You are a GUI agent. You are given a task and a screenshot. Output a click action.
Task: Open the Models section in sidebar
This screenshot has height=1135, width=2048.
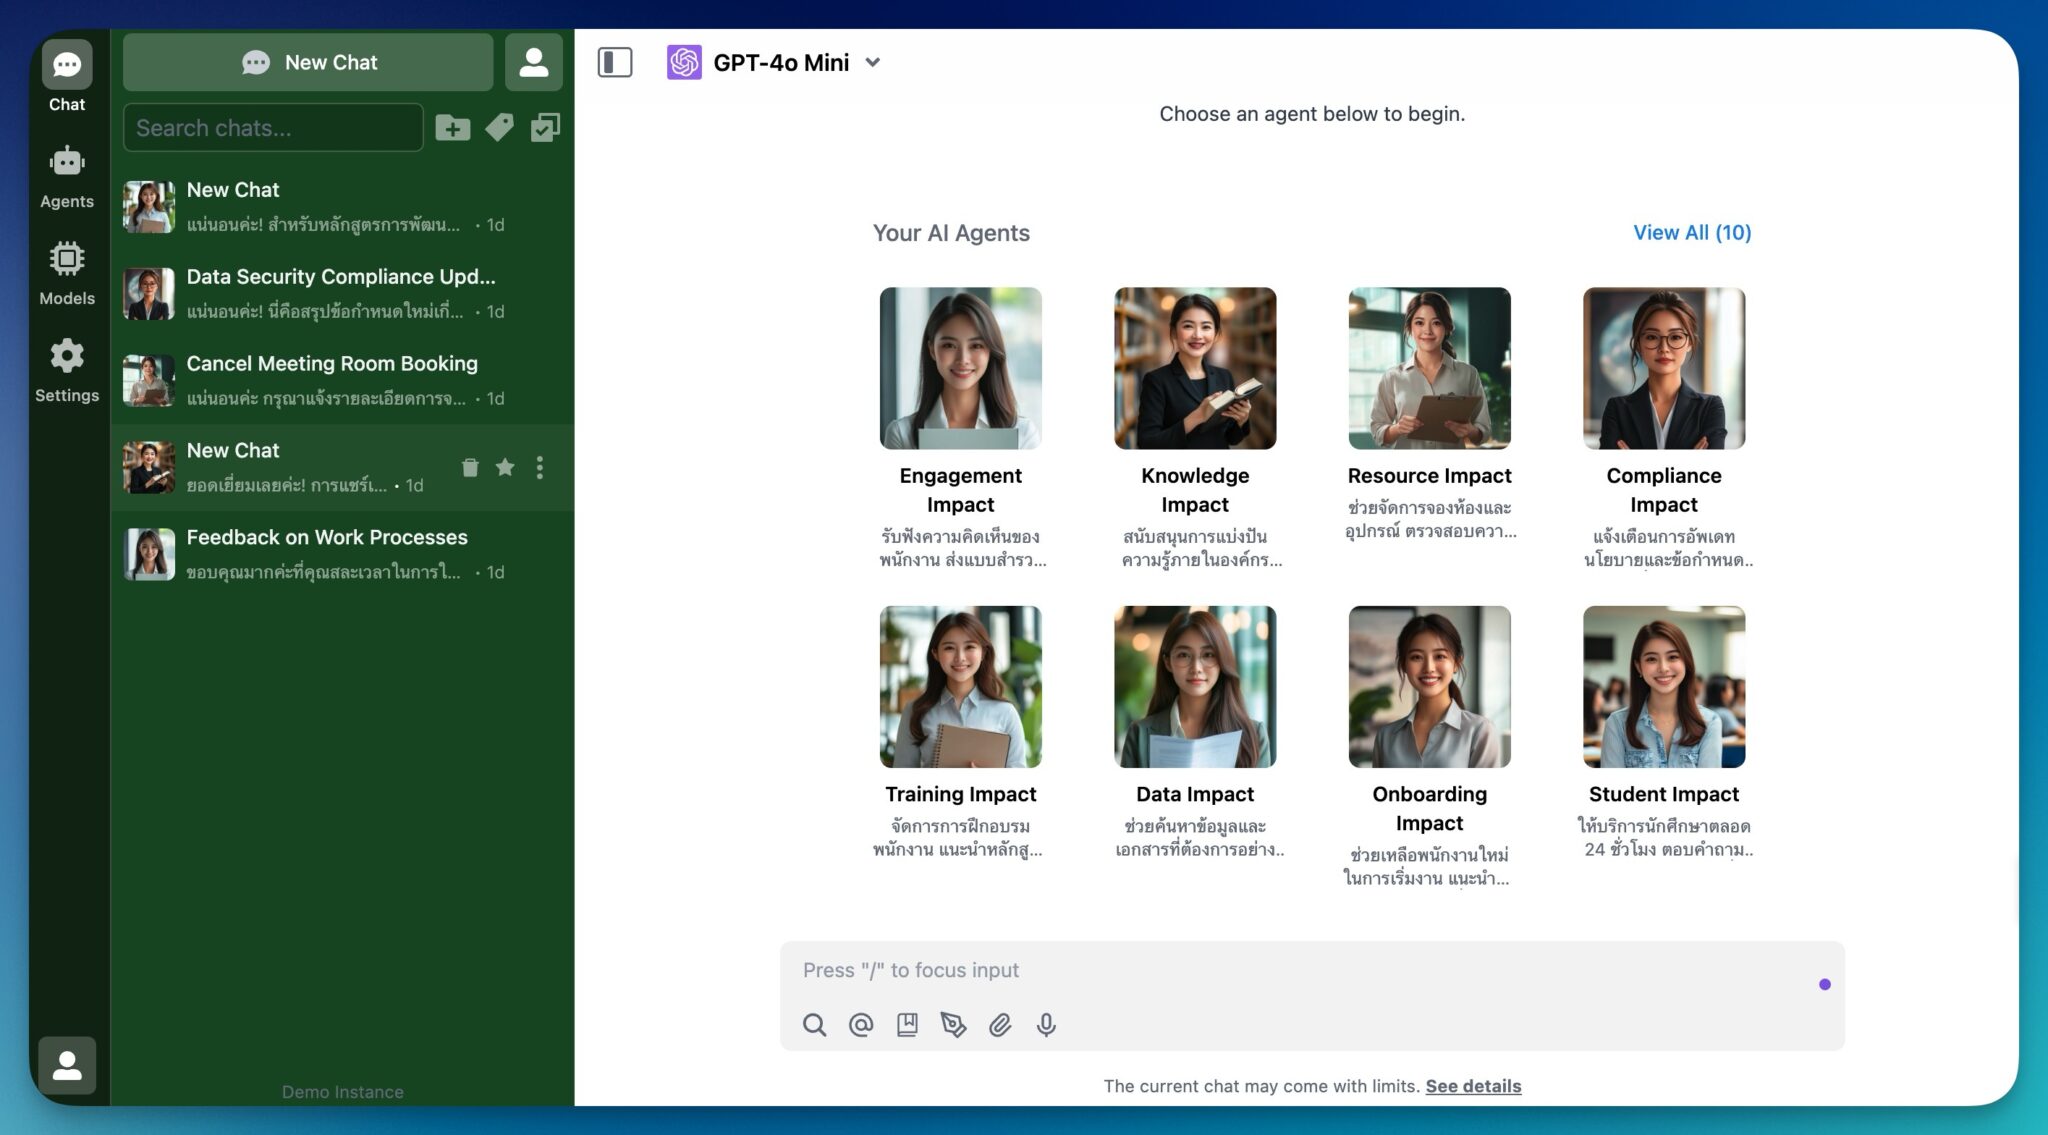click(x=67, y=269)
